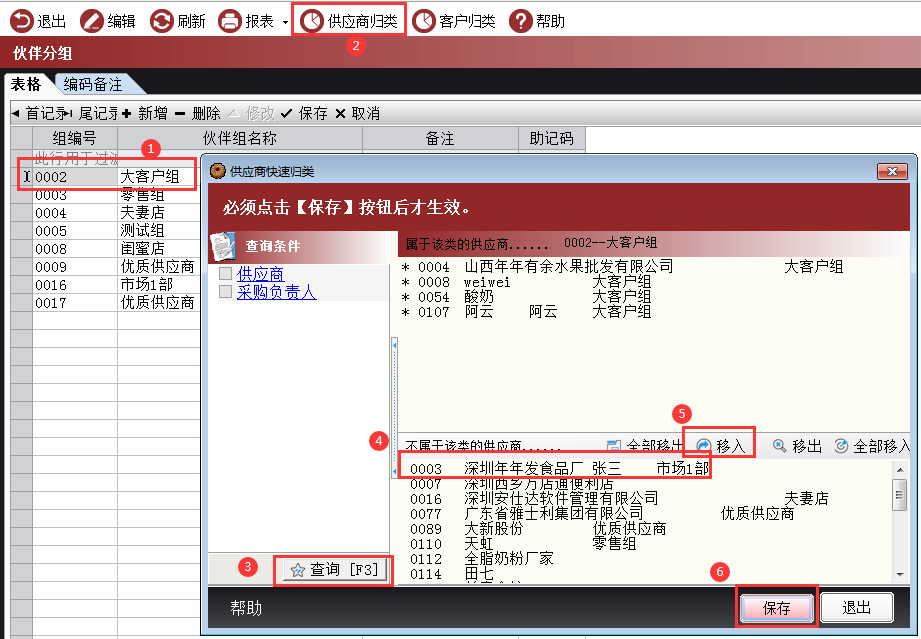
Task: Click the dialog 退出 button
Action: [856, 607]
